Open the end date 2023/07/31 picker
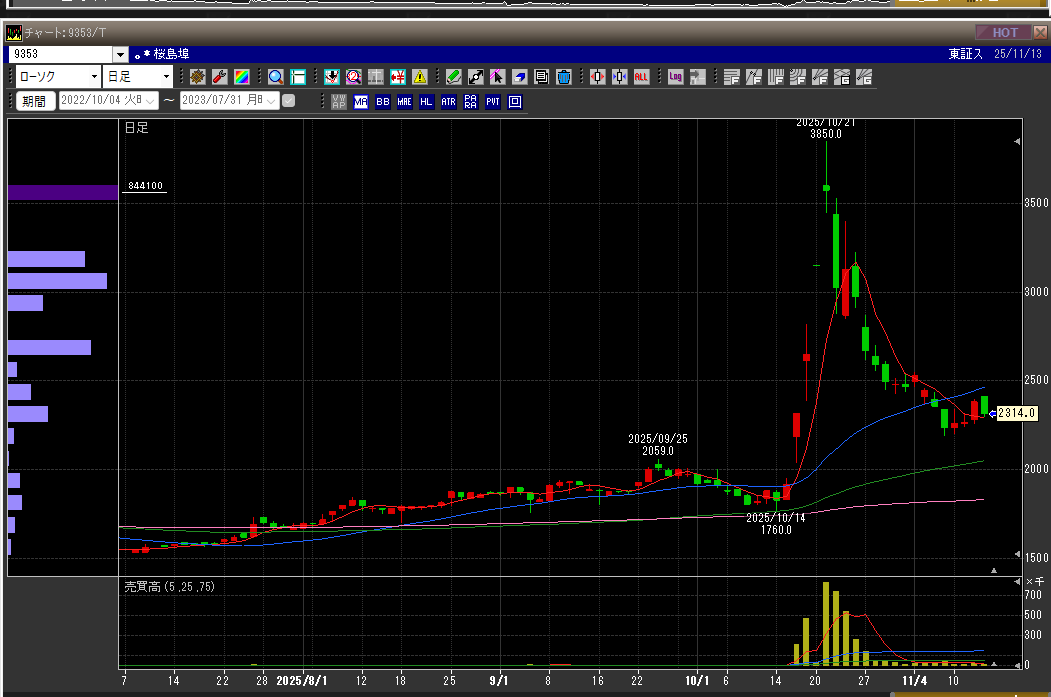 coord(271,101)
